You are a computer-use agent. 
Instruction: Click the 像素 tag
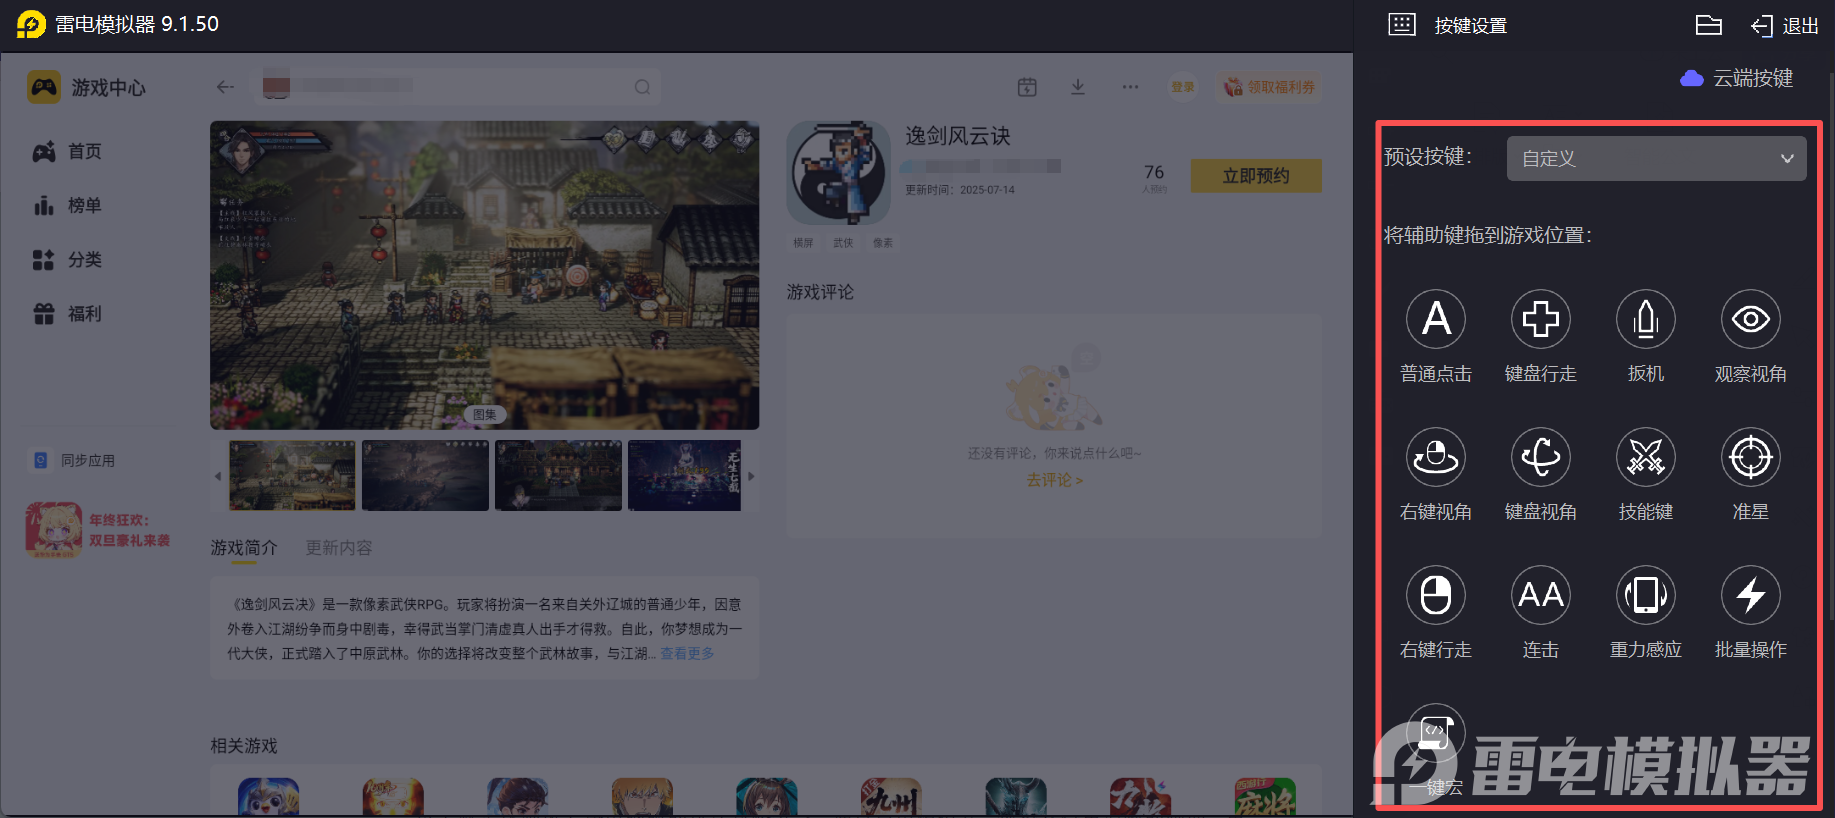point(883,243)
